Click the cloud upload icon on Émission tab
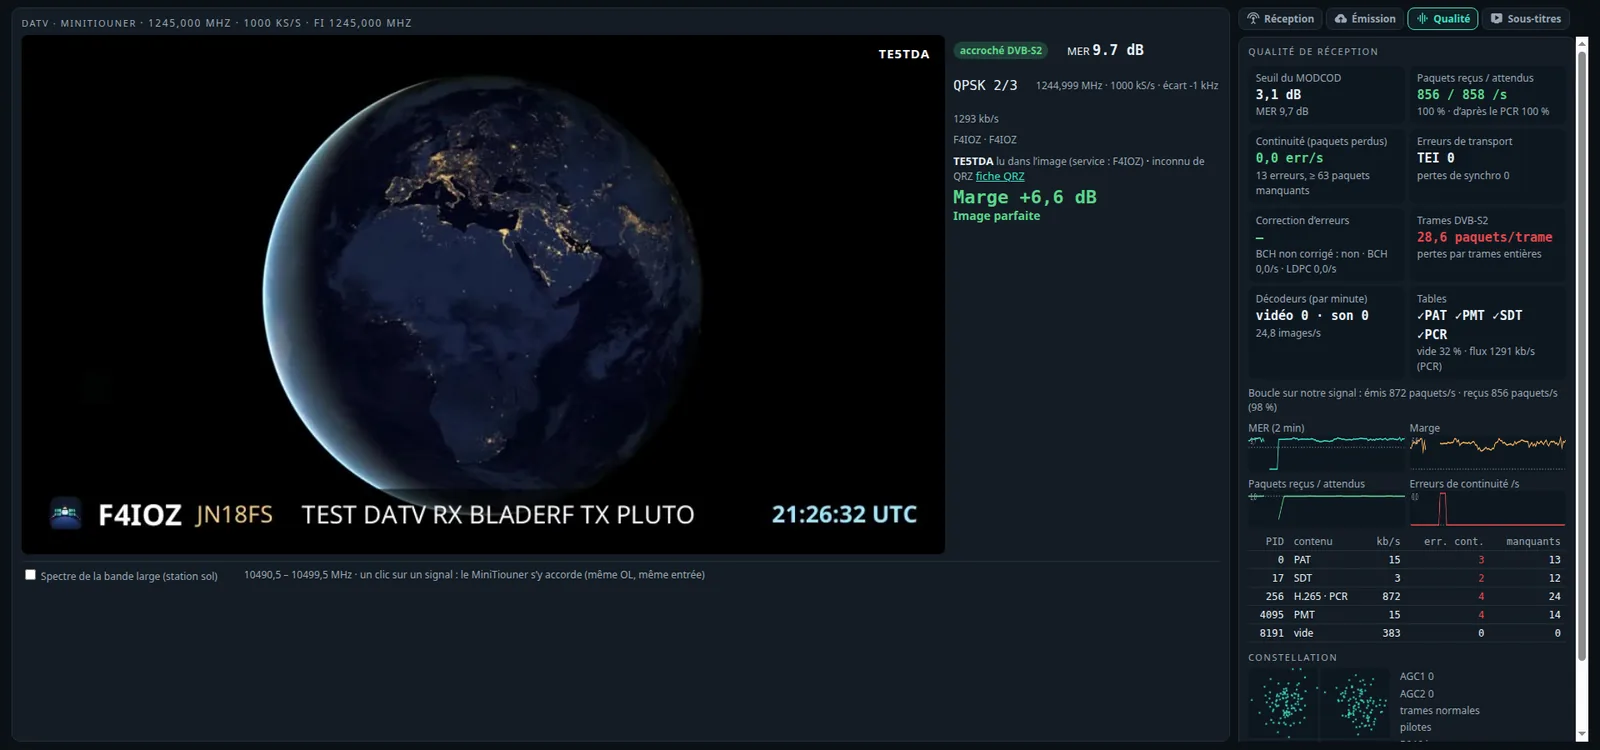The height and width of the screenshot is (750, 1600). click(1341, 19)
